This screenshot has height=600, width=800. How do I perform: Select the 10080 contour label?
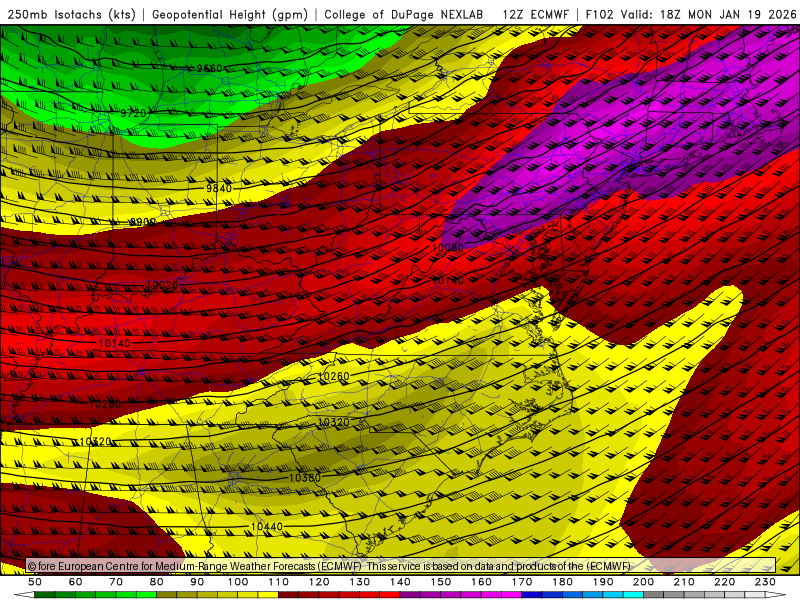447,247
